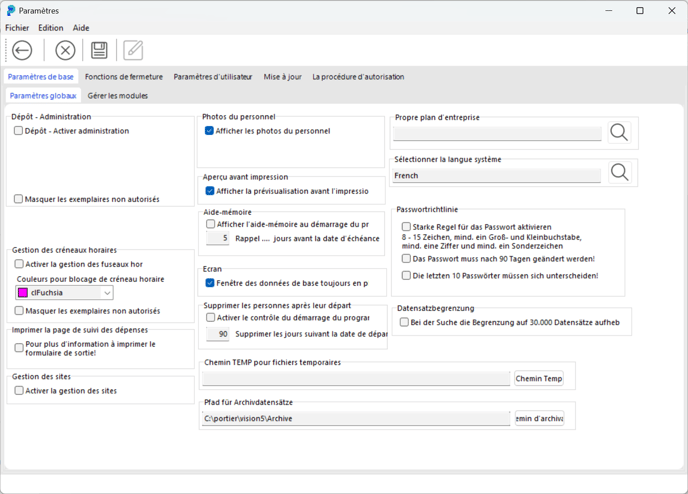
Task: Toggle Bei der Suche die Begrenzung checkbox
Action: coord(404,322)
